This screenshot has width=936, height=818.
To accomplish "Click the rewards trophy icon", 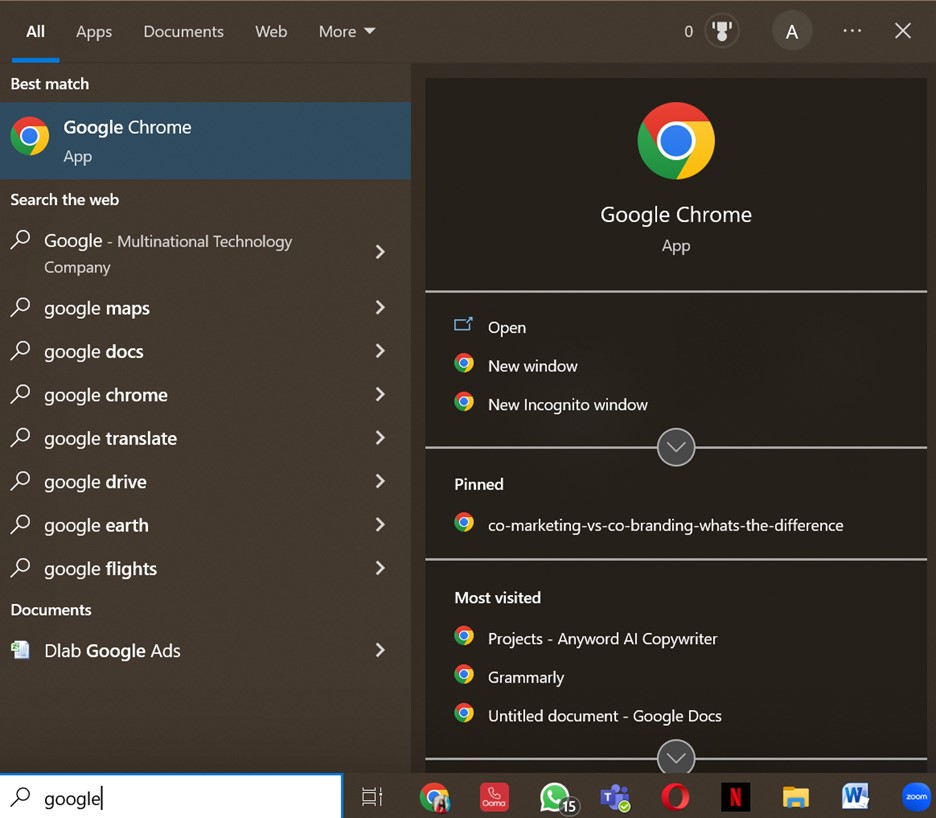I will [x=721, y=31].
